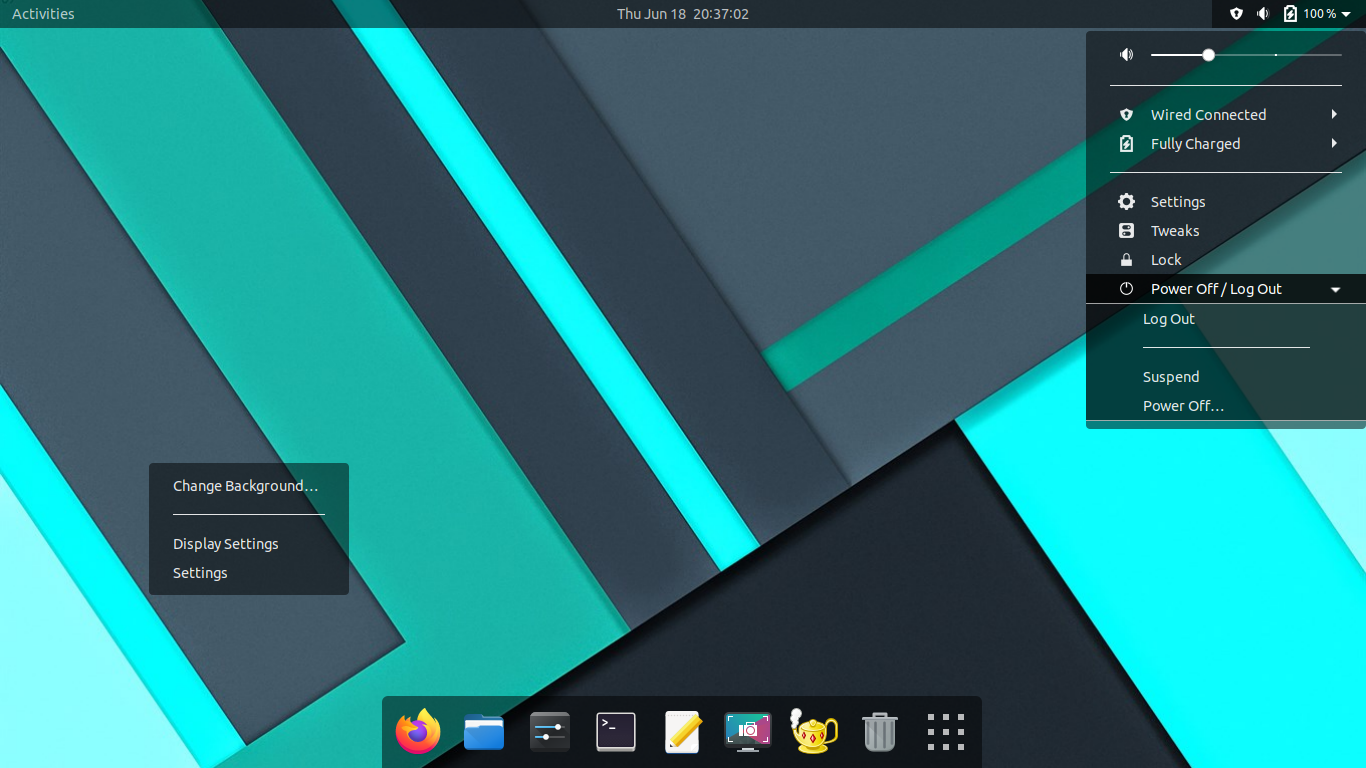Choose Settings in the desktop context menu
Screen dimensions: 1366x768
[200, 573]
